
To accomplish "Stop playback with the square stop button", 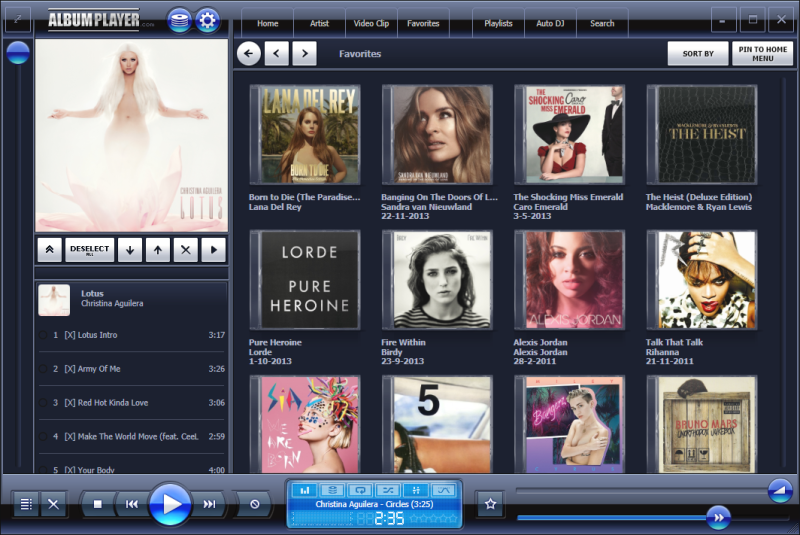I will point(97,504).
